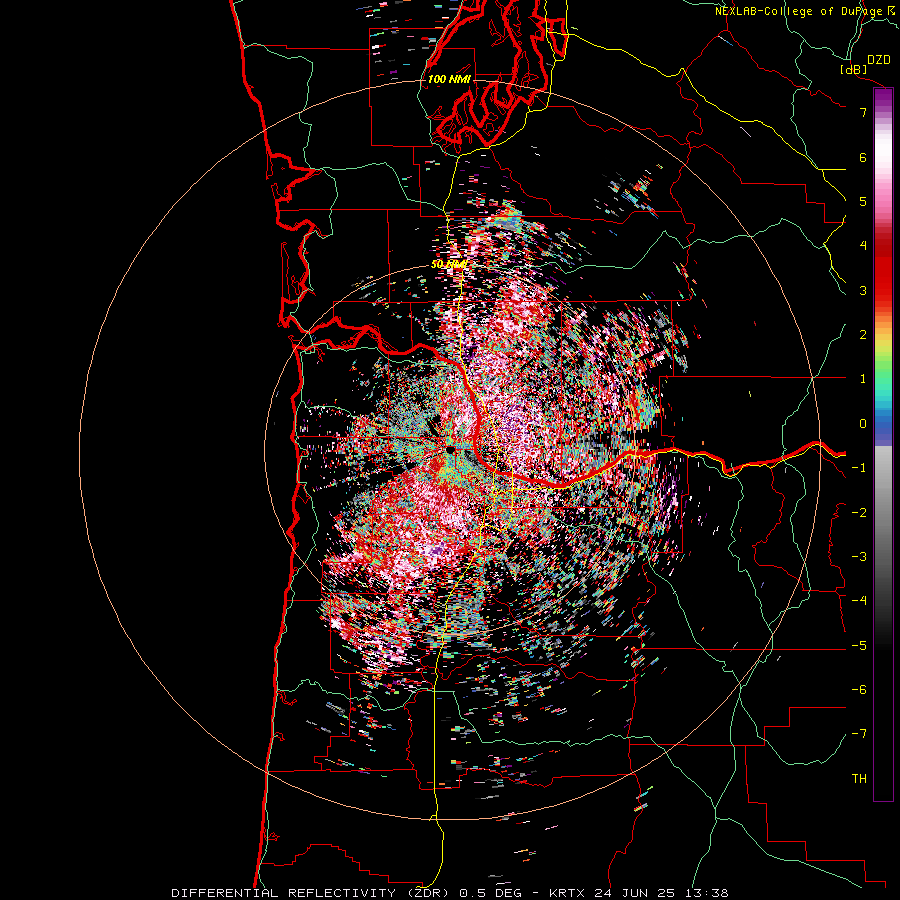
Task: Click the NEXLAB-College of DuPage label
Action: click(804, 11)
